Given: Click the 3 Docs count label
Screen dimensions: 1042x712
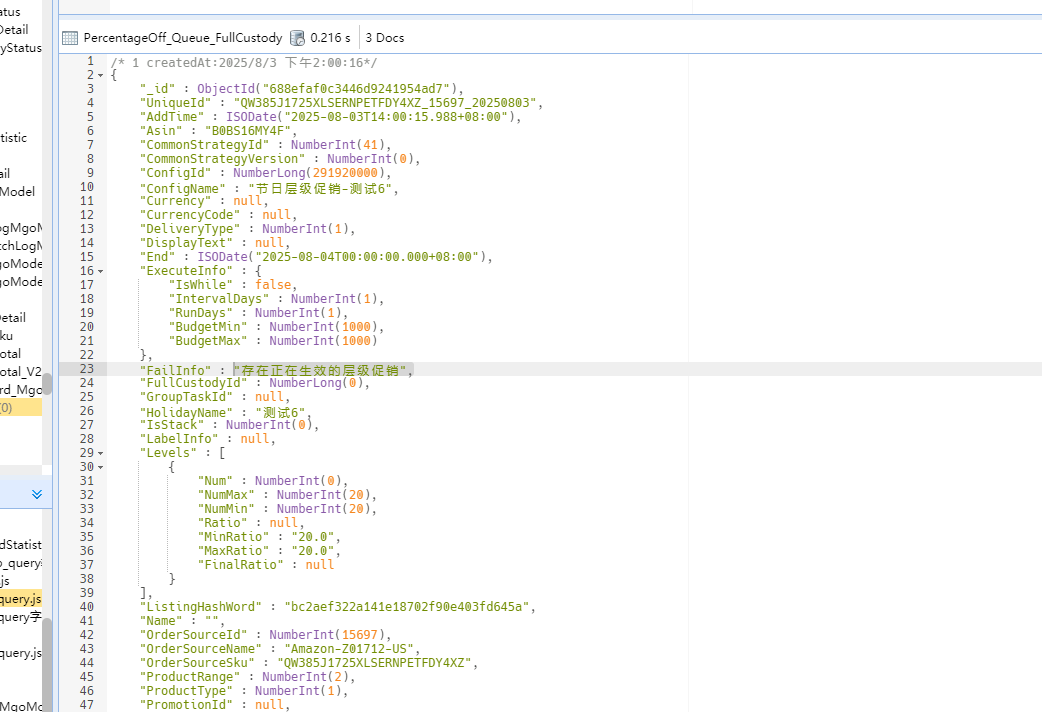Looking at the screenshot, I should click(x=385, y=38).
